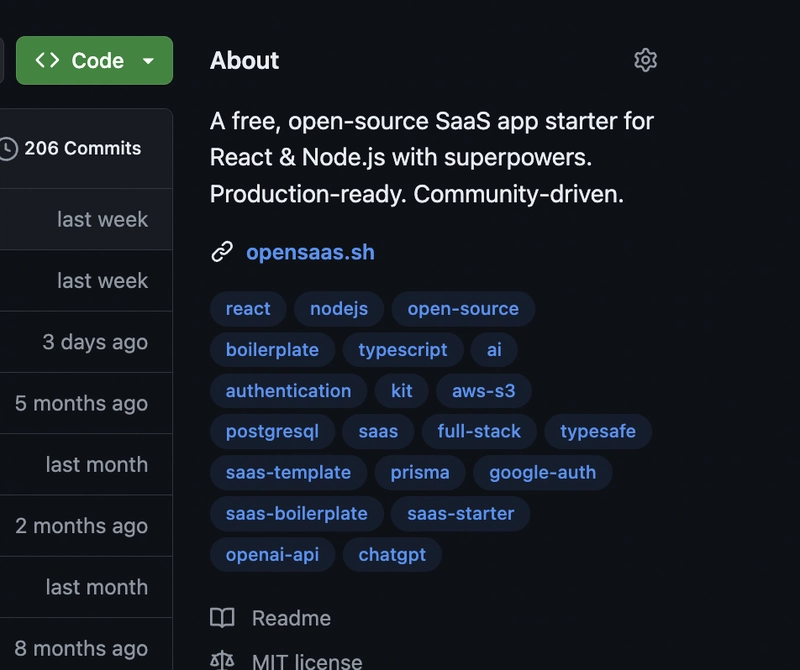Expand the green Code dropdown arrow
The image size is (800, 670).
click(x=148, y=61)
